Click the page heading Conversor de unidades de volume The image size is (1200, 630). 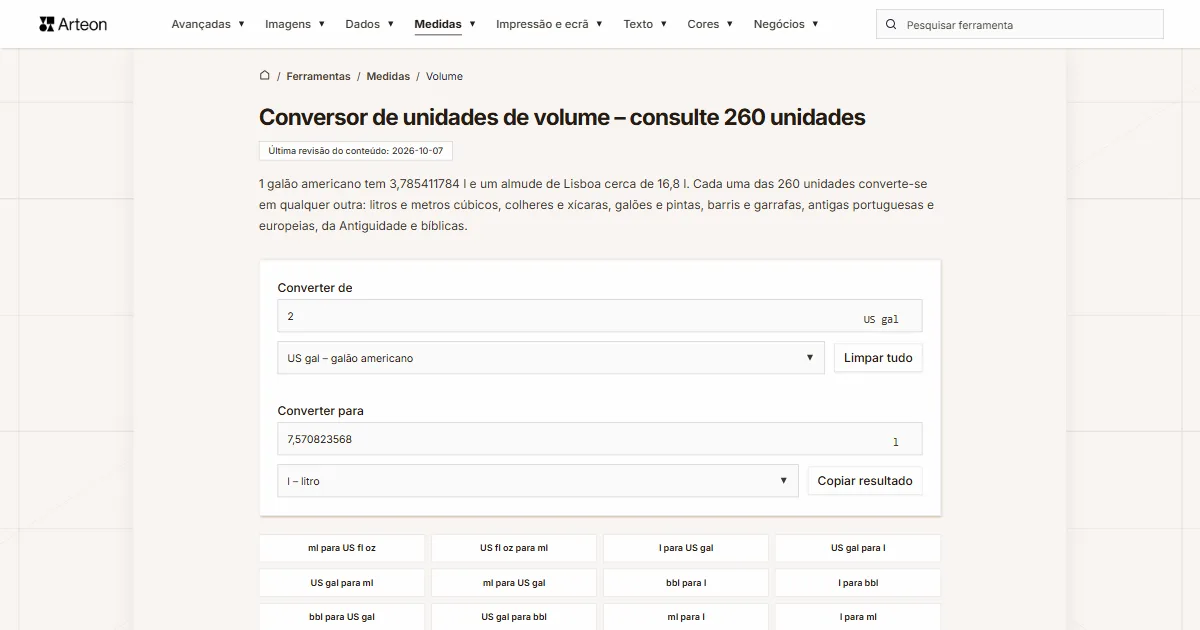562,117
